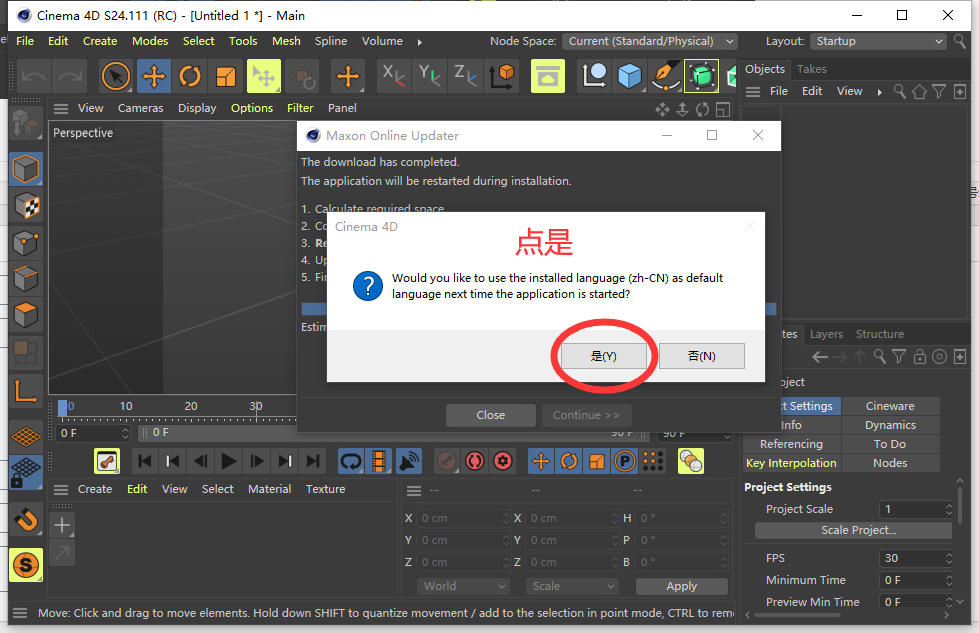Click the Apply coordinates button
Viewport: 979px width, 633px height.
(681, 586)
